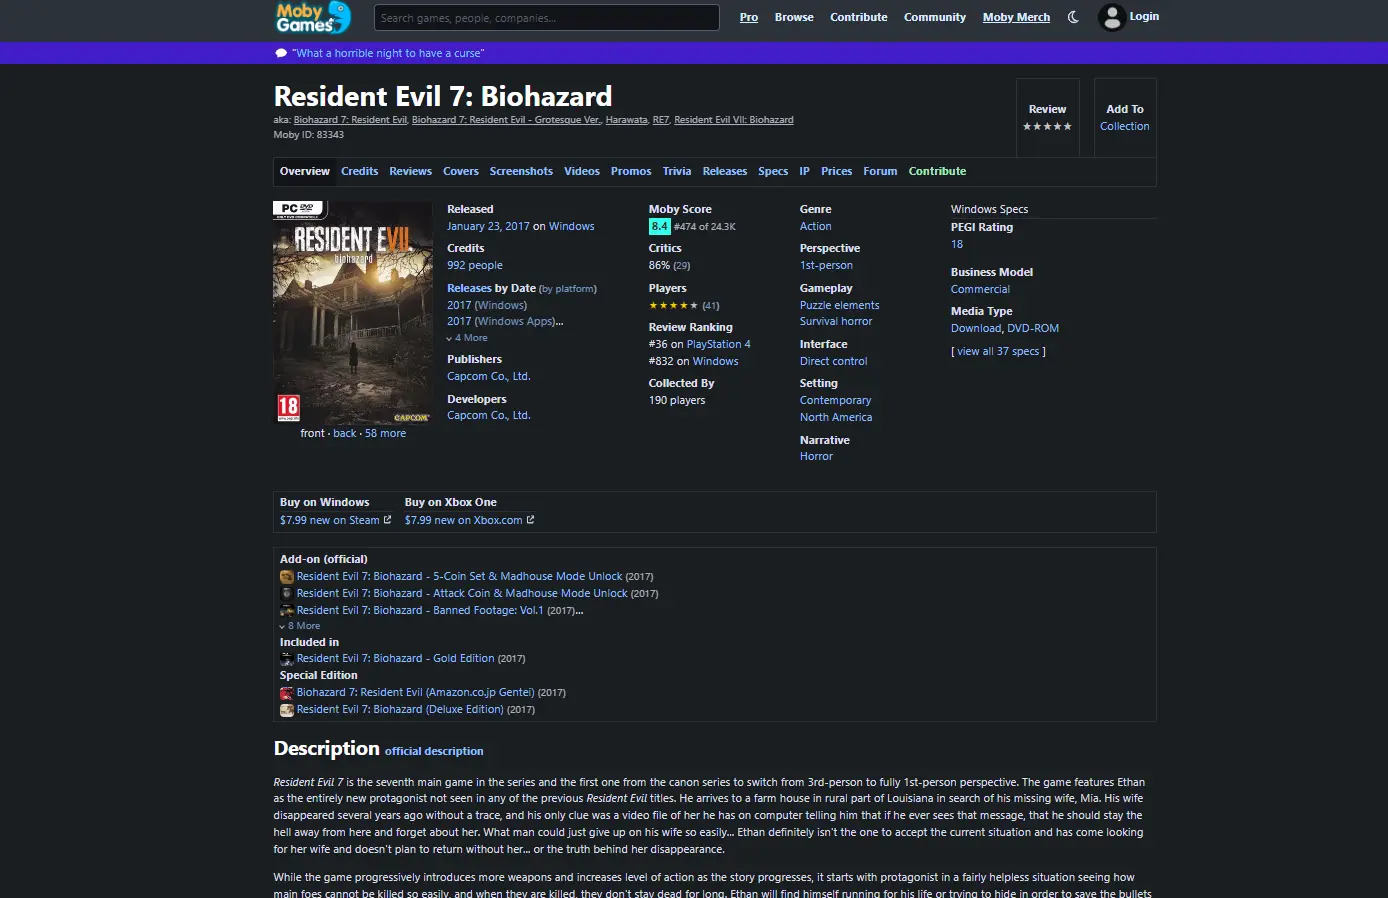Open Moby Merch in top navigation
Viewport: 1388px width, 898px height.
point(1016,17)
